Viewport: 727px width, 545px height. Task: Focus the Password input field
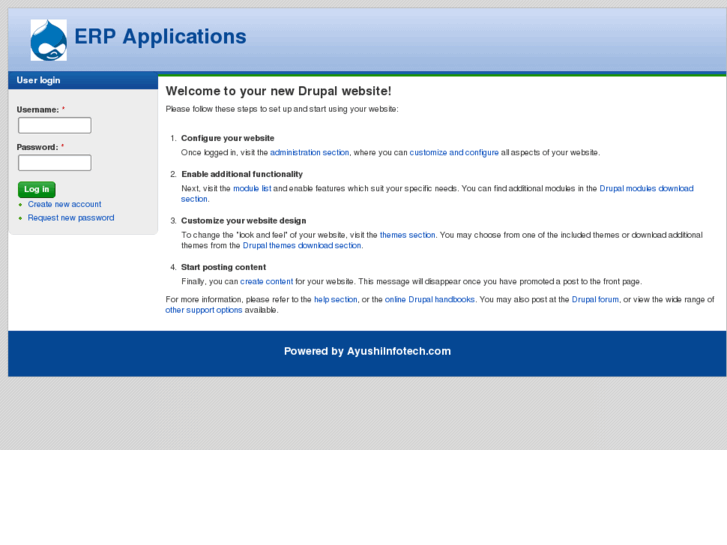tap(55, 163)
